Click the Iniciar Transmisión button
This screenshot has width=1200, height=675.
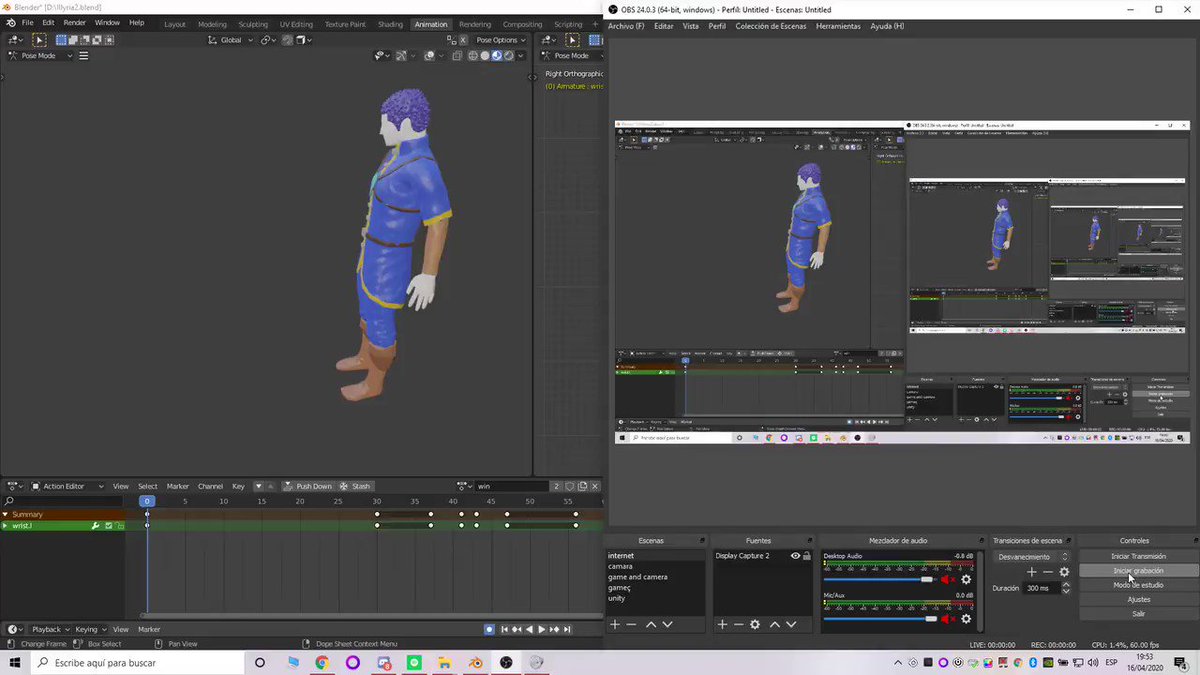(x=1138, y=556)
